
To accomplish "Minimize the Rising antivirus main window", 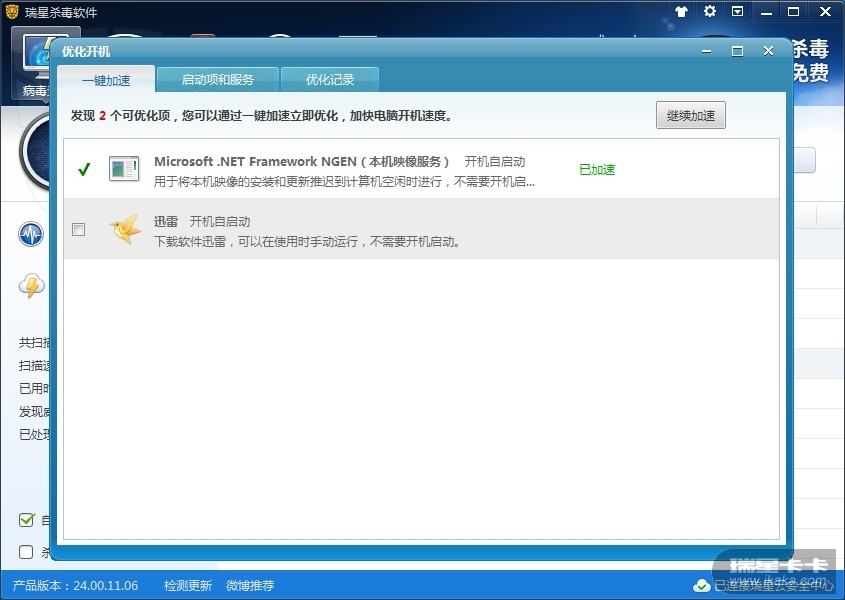I will coord(766,11).
